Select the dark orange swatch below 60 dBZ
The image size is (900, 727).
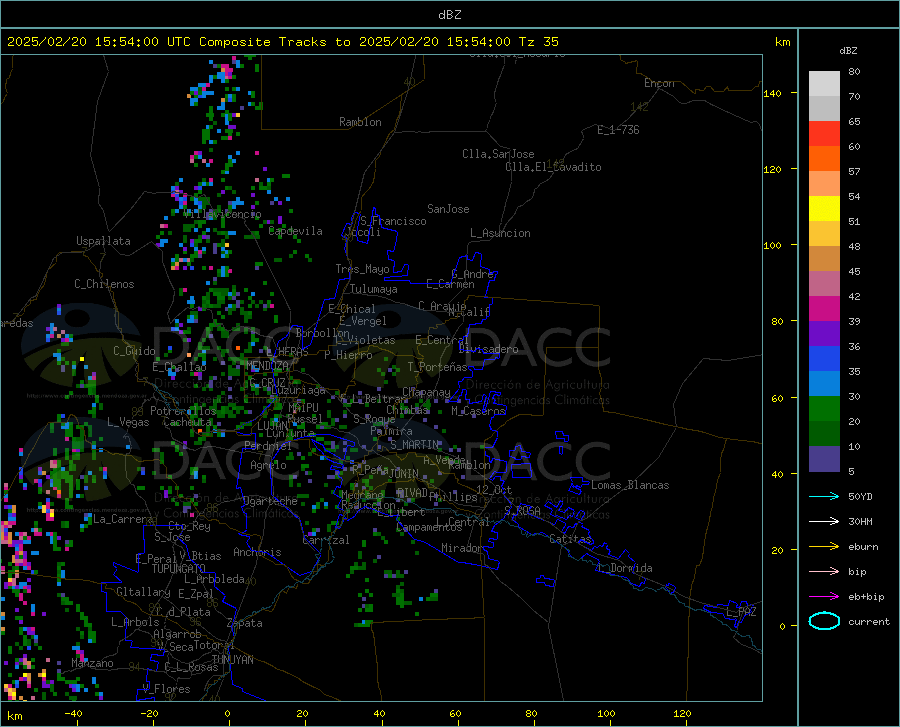[x=824, y=159]
